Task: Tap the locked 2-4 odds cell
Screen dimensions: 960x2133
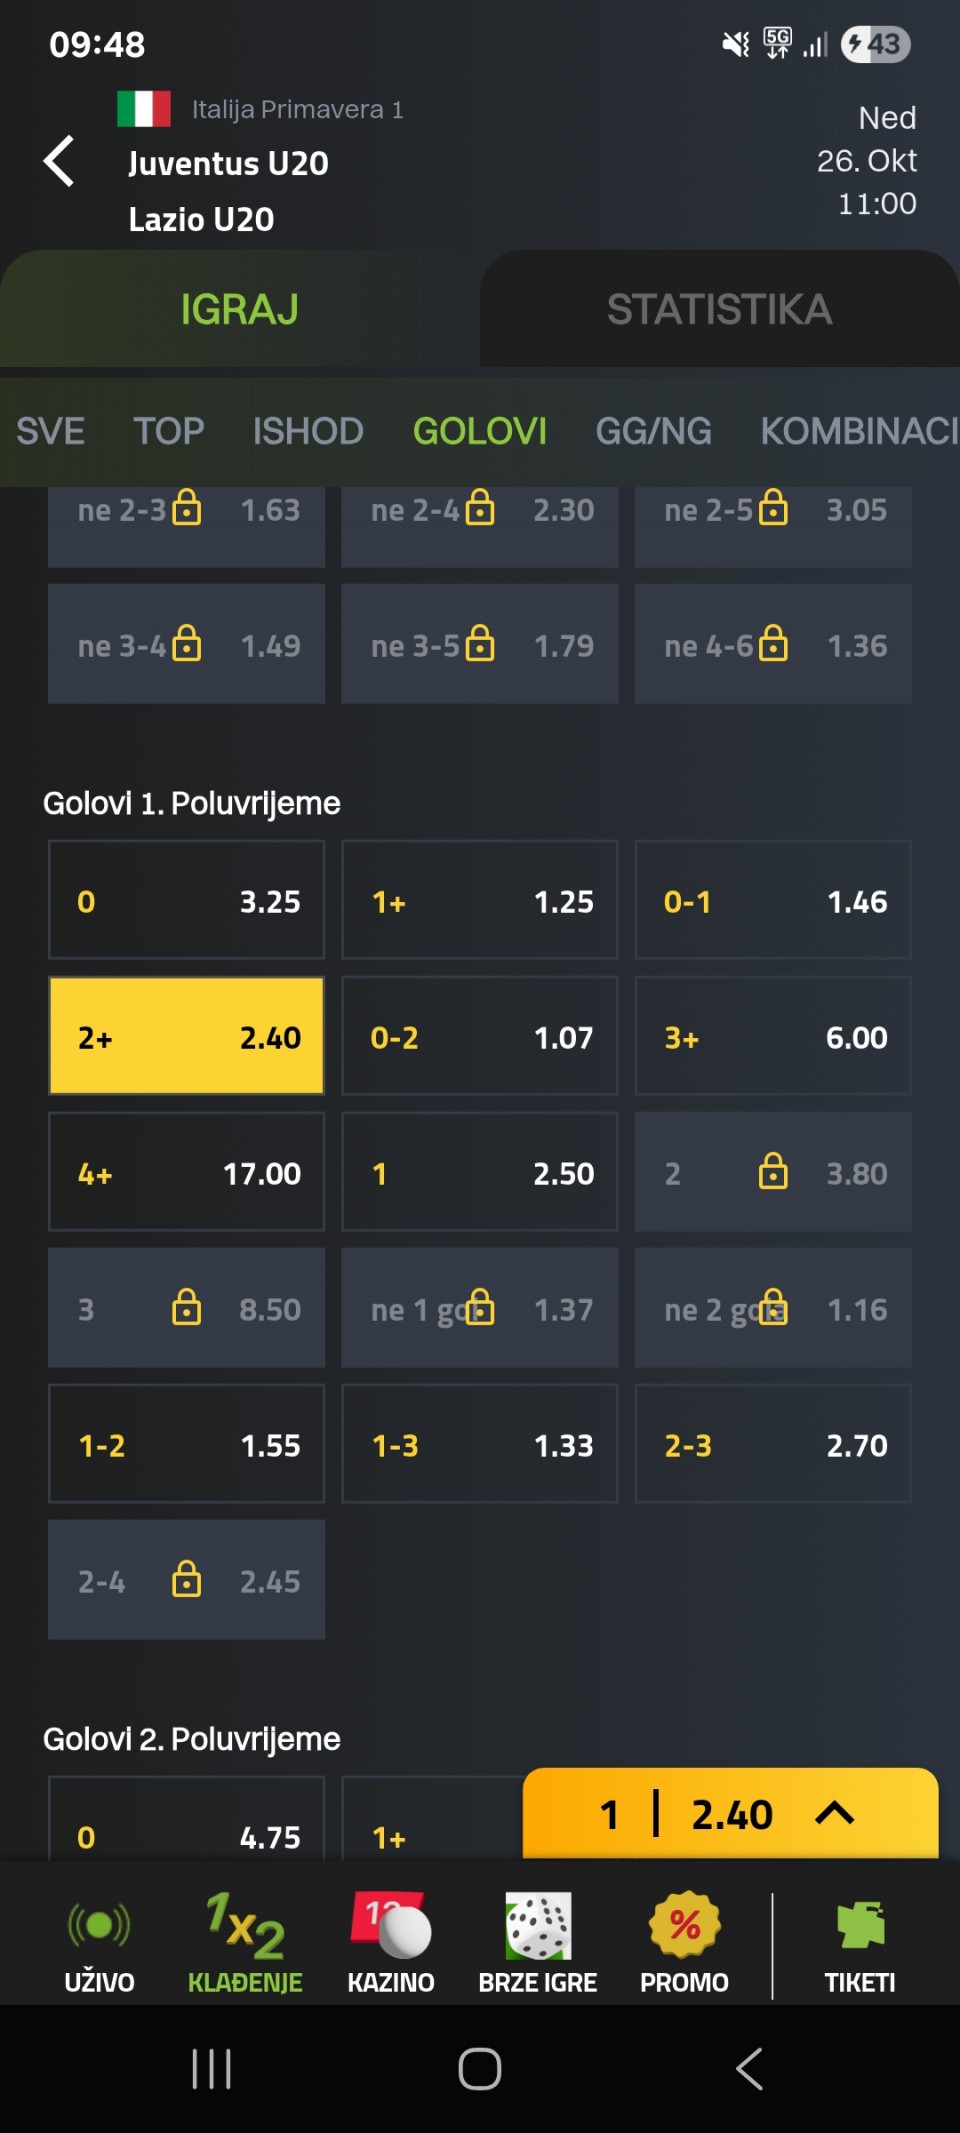Action: coord(187,1580)
